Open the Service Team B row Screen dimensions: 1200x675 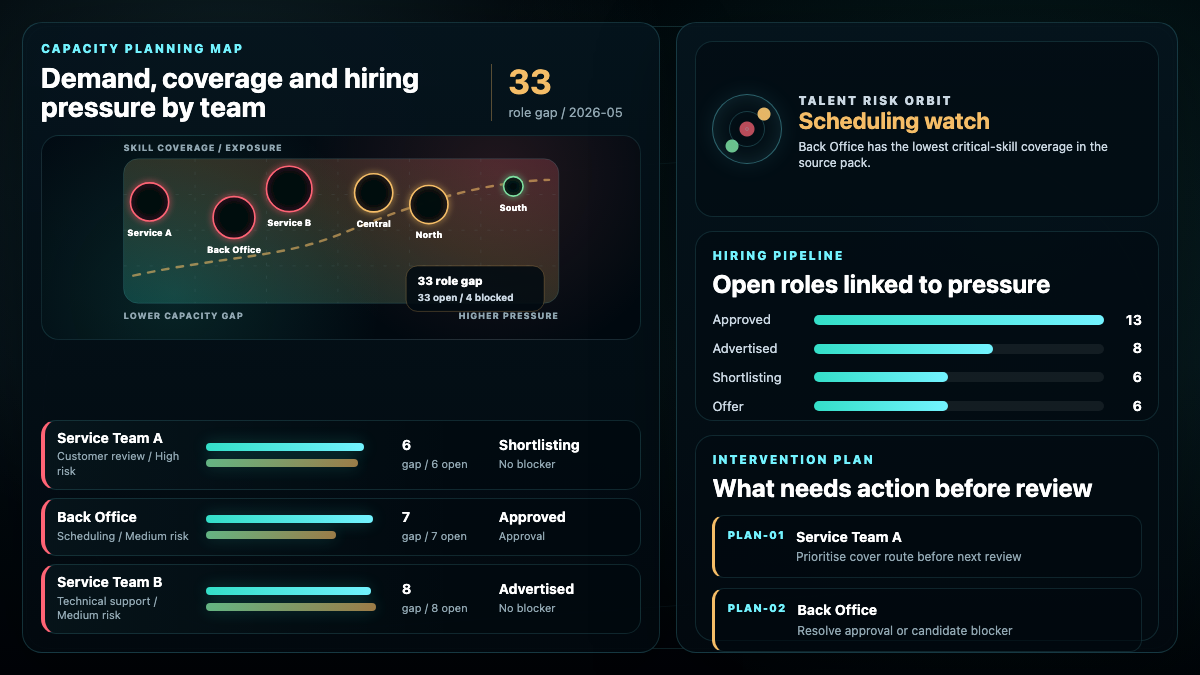[341, 599]
